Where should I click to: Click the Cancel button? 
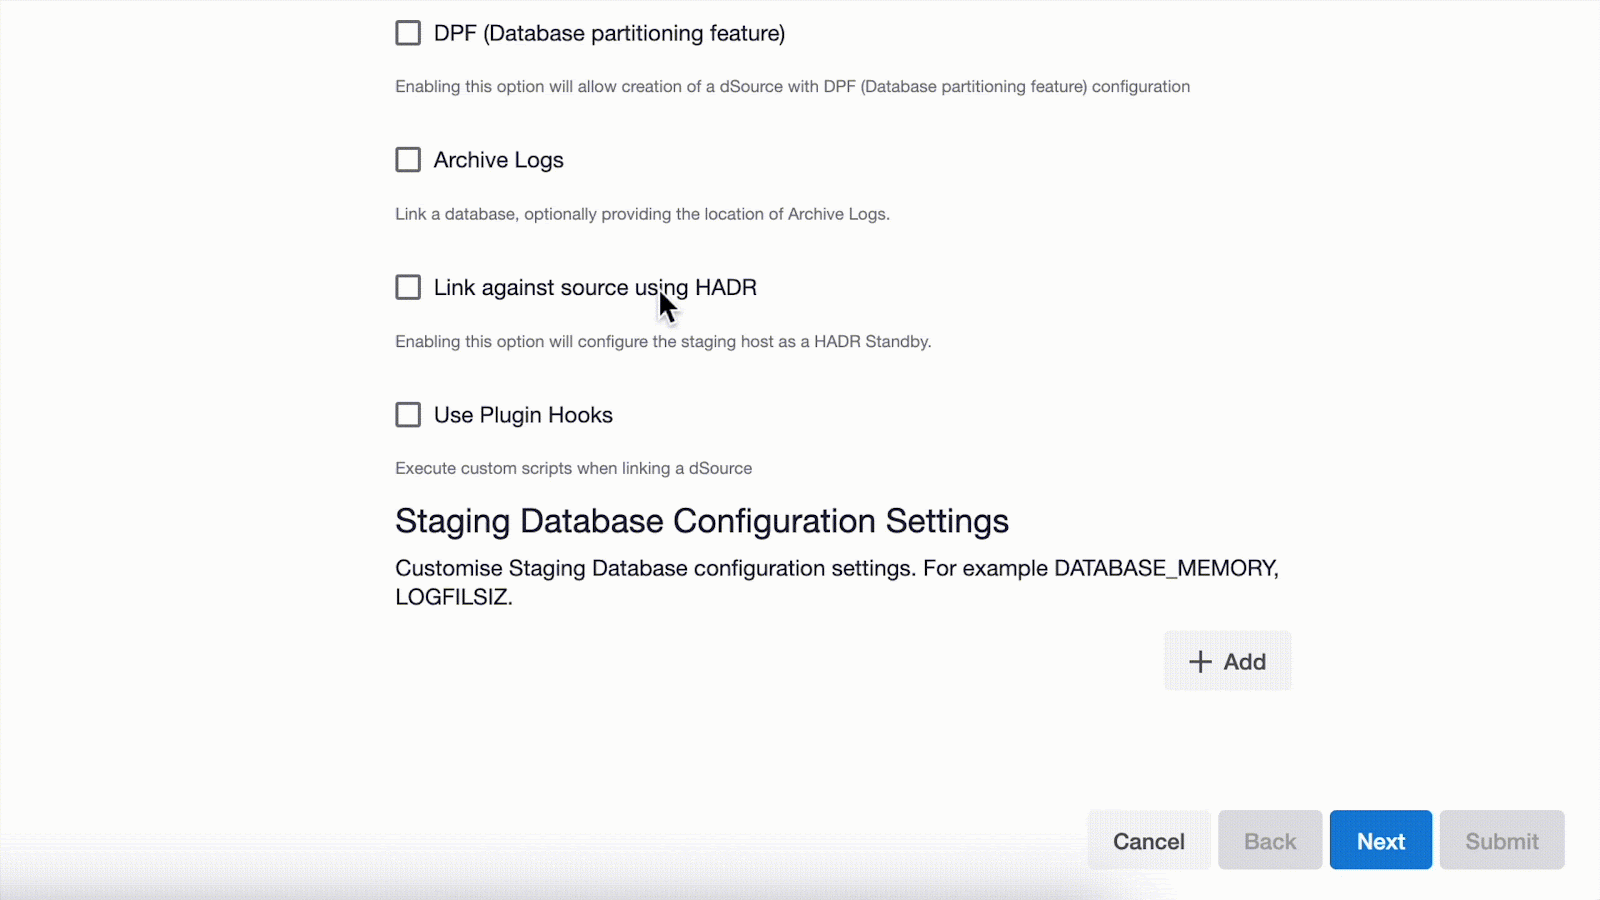[x=1148, y=841]
